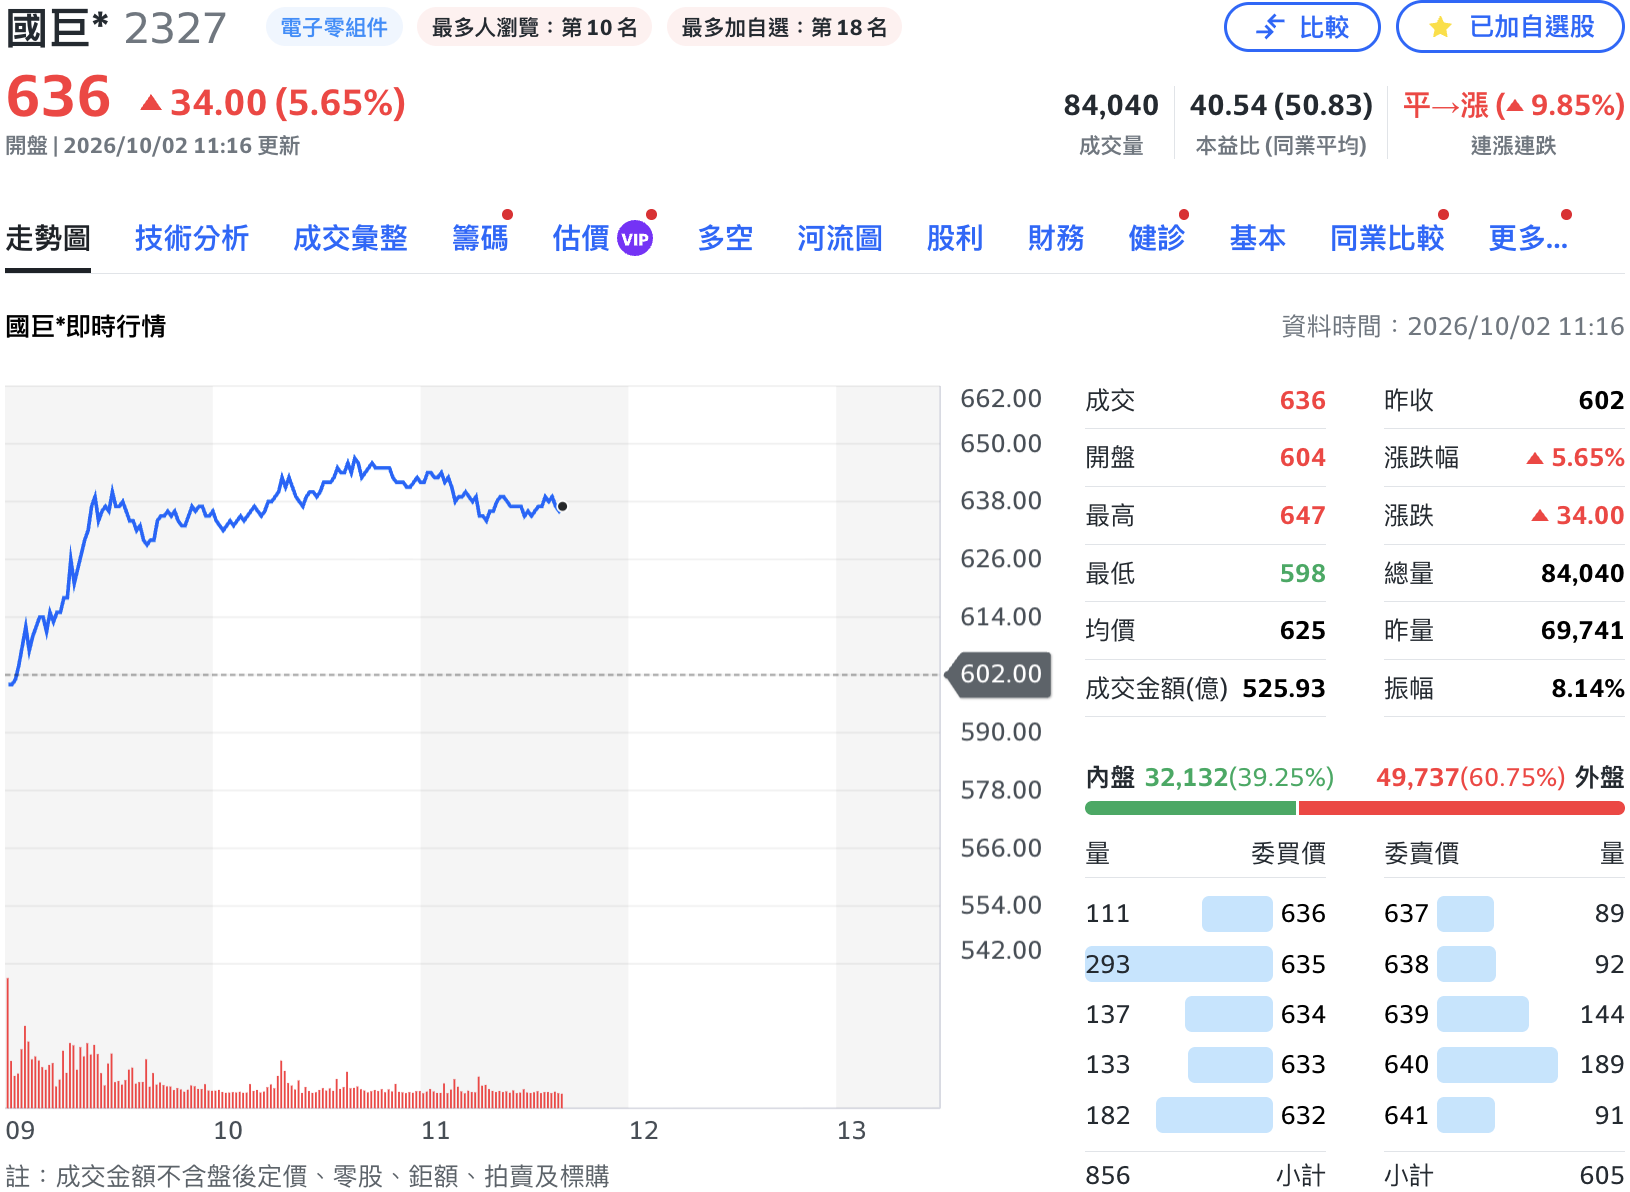Viewport: 1630px width, 1192px height.
Task: Toggle the 已加自選股 watchlist star button
Action: point(1510,27)
